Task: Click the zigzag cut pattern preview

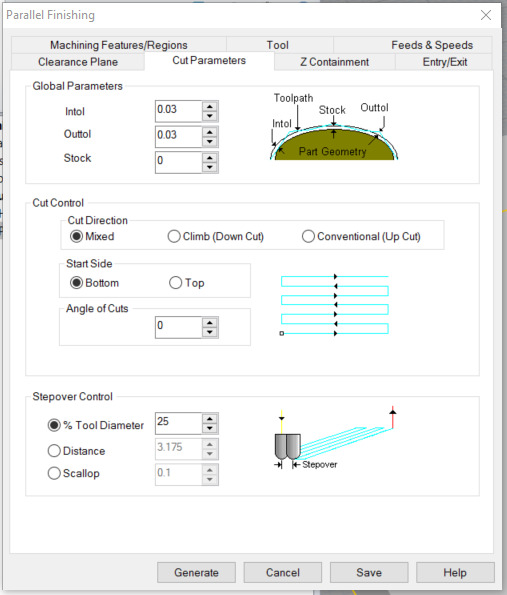Action: click(335, 305)
